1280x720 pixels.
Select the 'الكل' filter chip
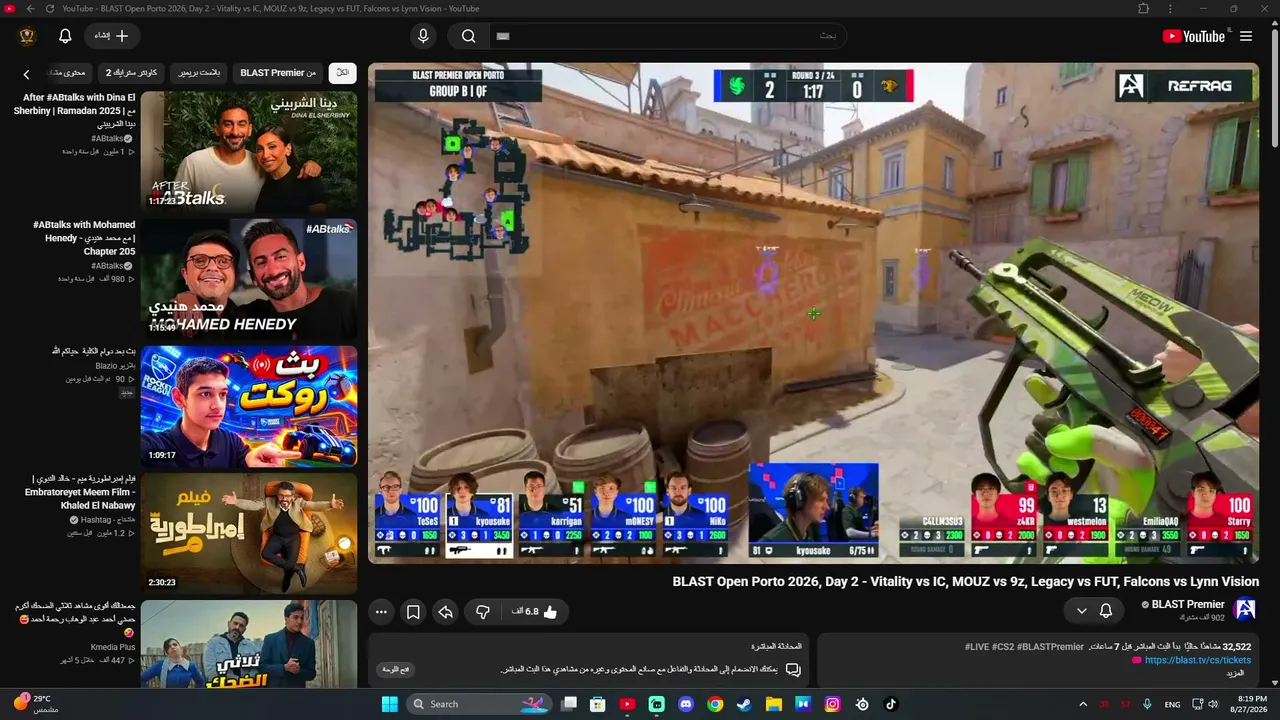point(343,73)
